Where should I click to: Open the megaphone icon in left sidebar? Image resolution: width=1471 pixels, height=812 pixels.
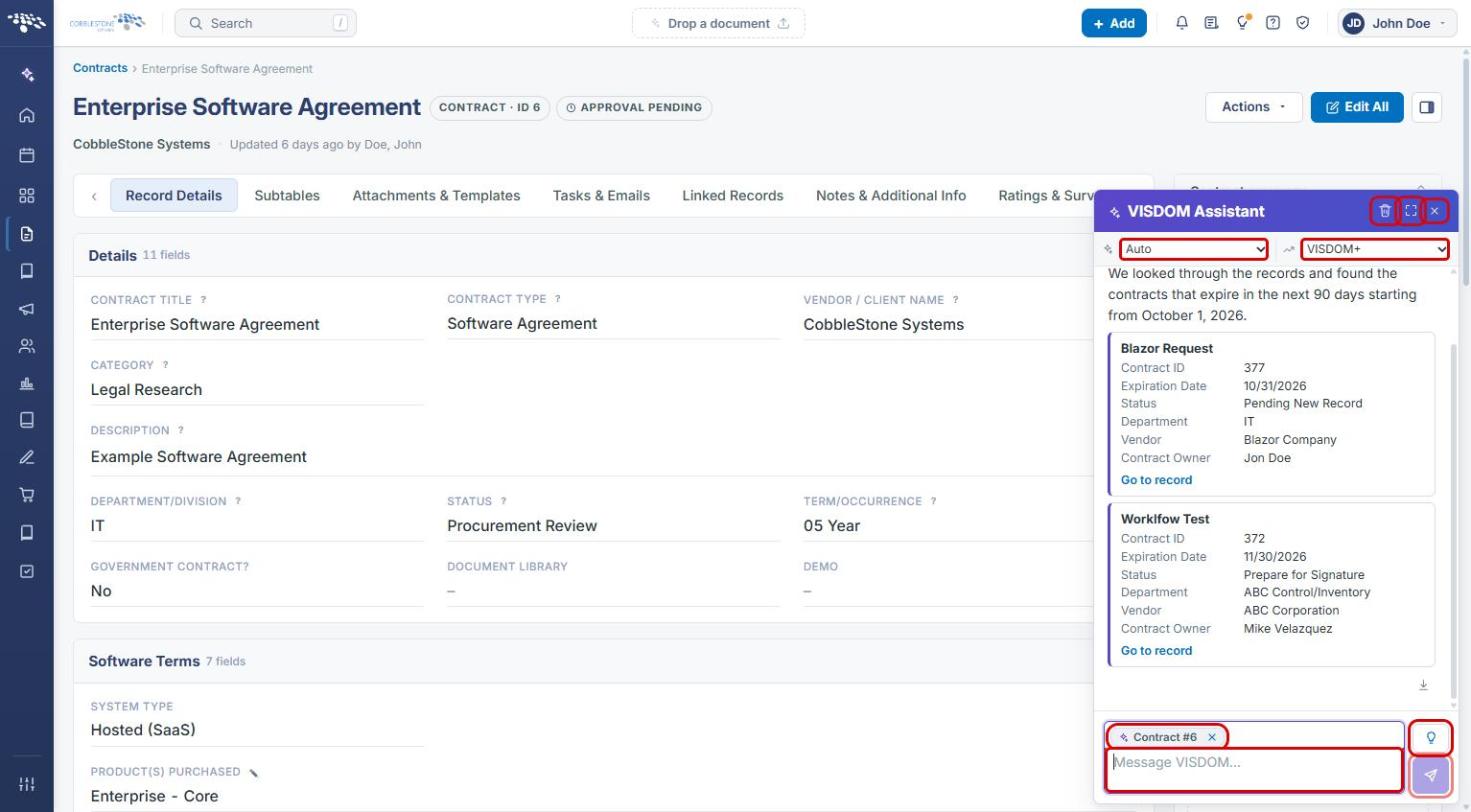click(x=27, y=309)
